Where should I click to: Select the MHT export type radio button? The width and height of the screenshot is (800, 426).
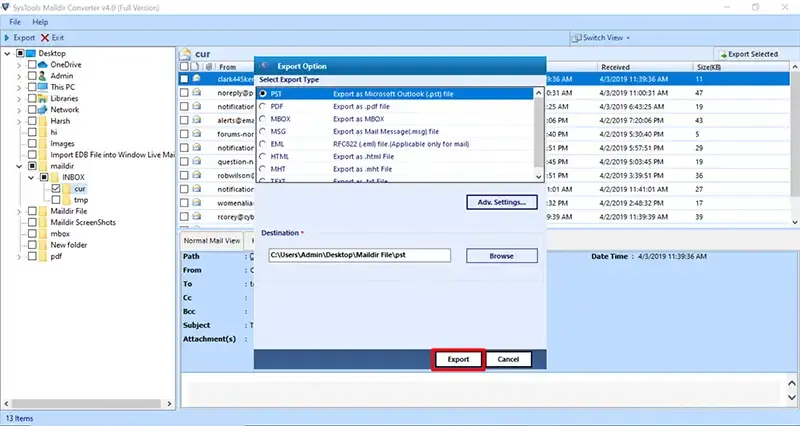click(x=263, y=169)
